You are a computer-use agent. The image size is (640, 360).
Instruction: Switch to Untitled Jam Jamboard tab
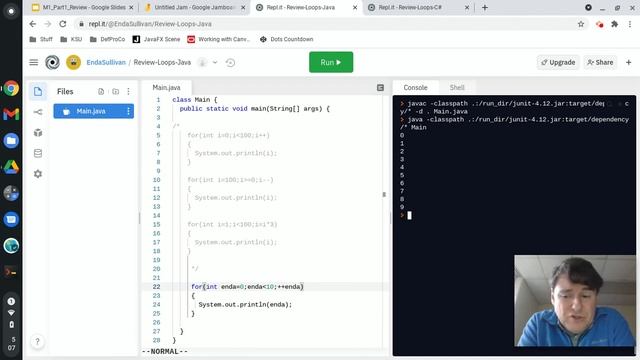point(195,7)
